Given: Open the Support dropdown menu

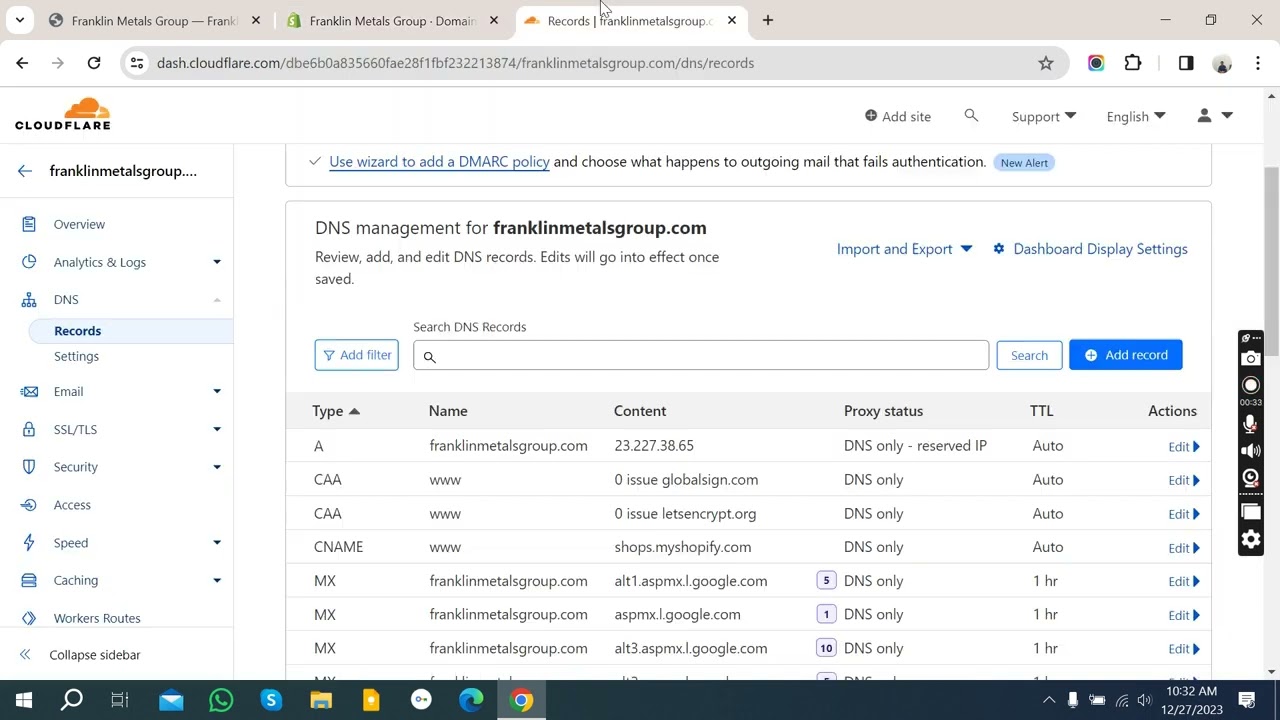Looking at the screenshot, I should [x=1043, y=116].
